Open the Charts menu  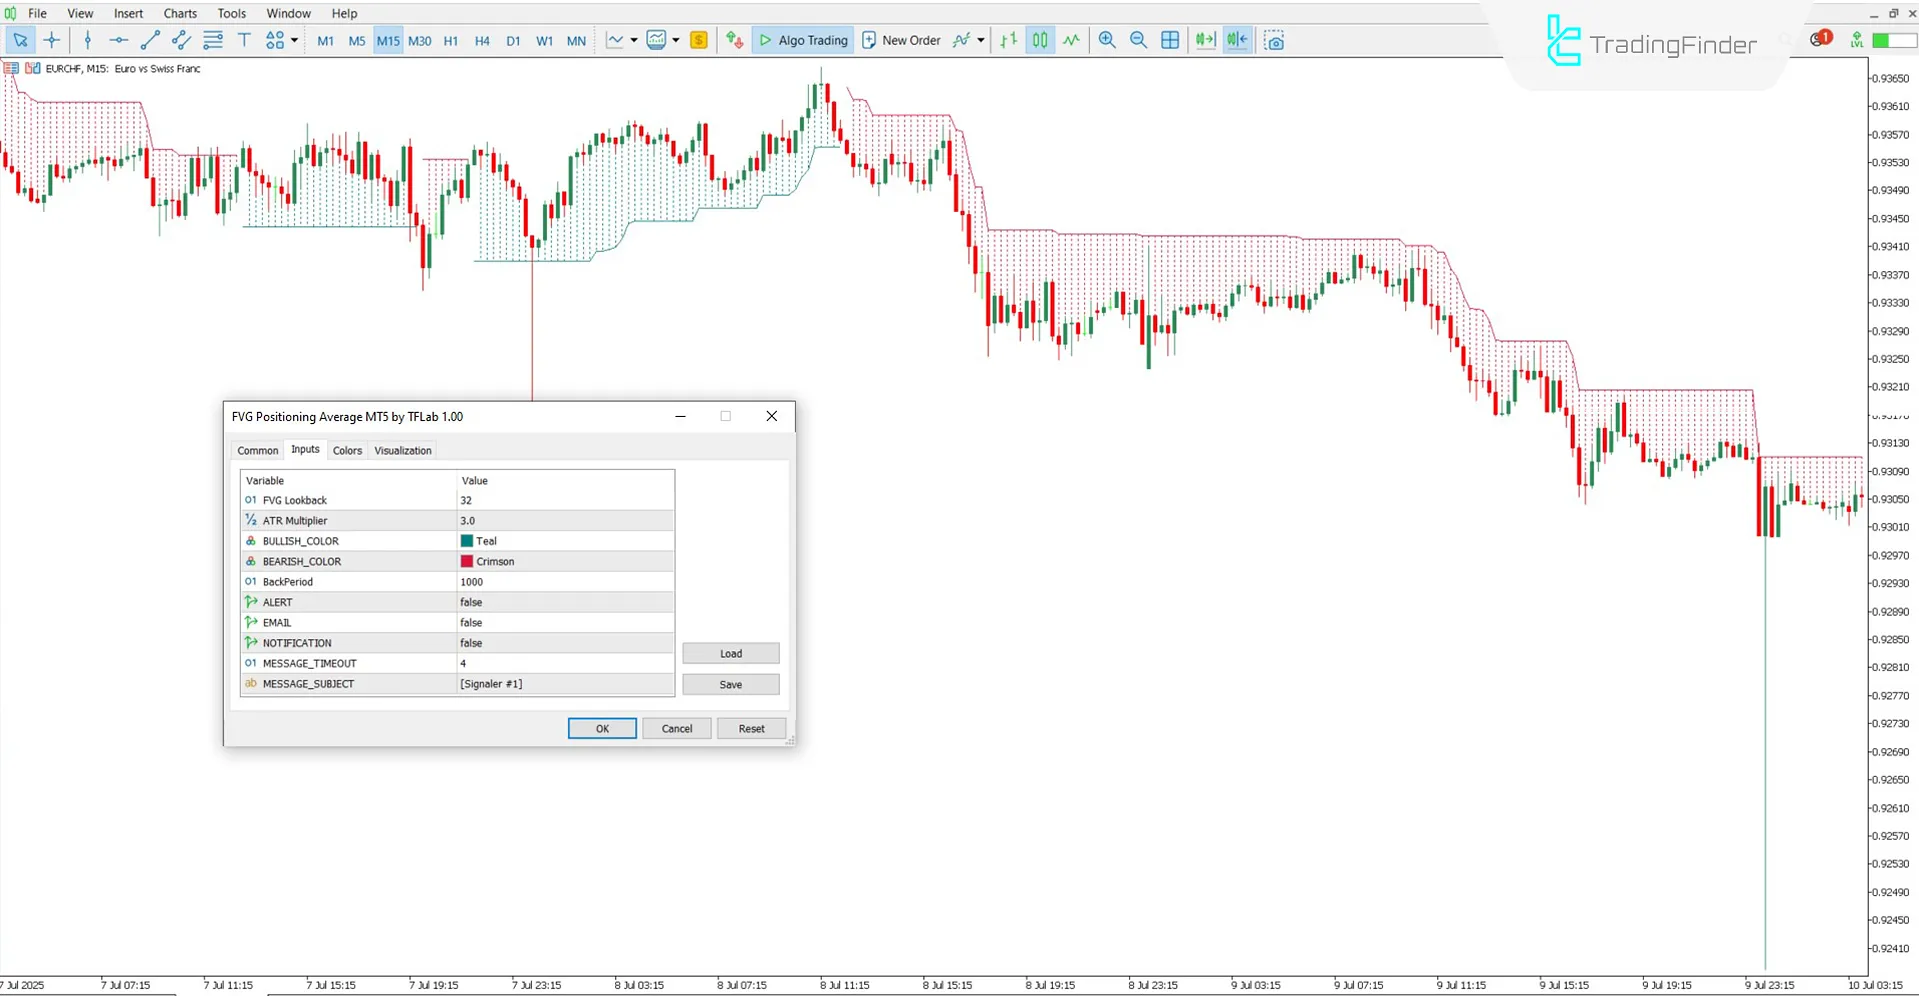180,13
